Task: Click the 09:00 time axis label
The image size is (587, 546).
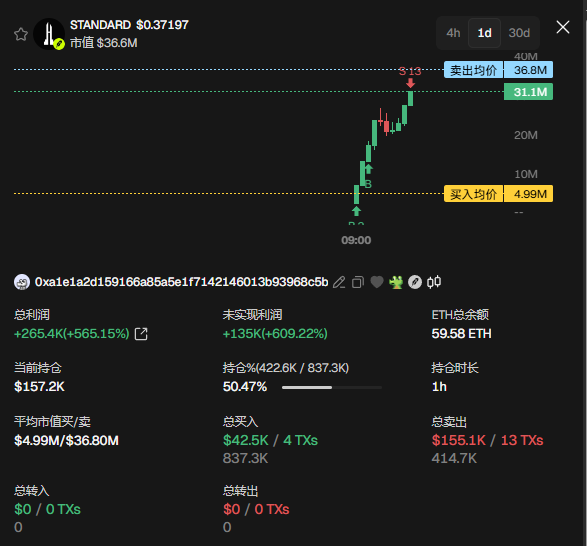Action: (356, 240)
